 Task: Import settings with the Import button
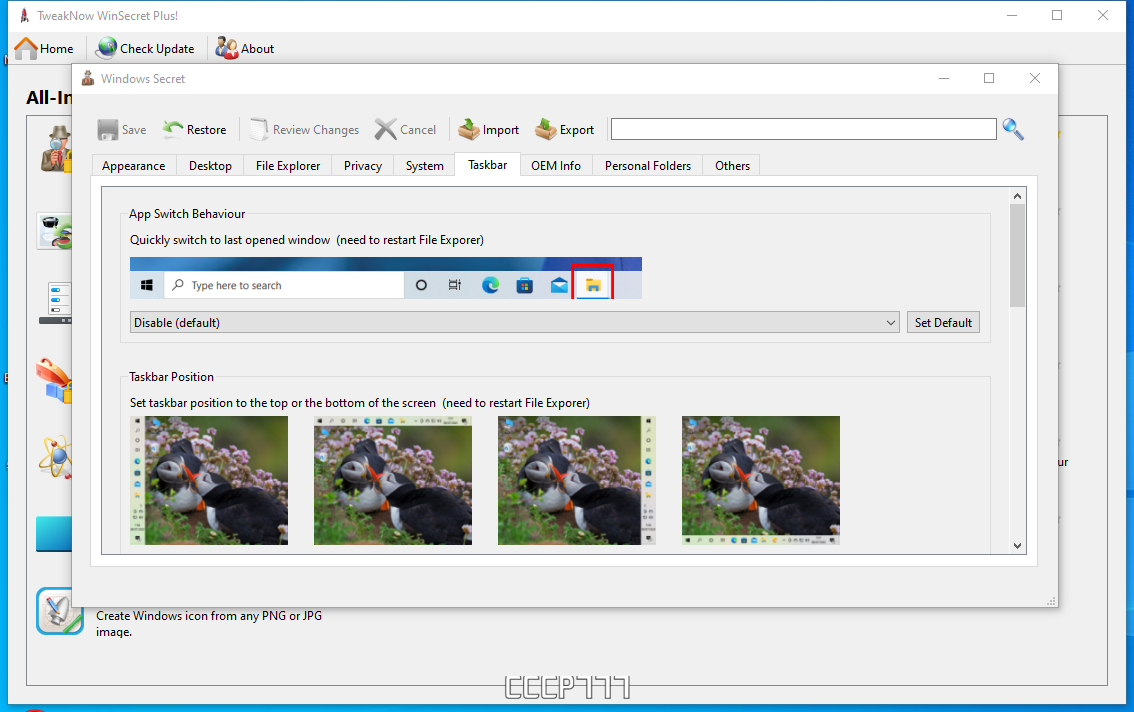(488, 130)
